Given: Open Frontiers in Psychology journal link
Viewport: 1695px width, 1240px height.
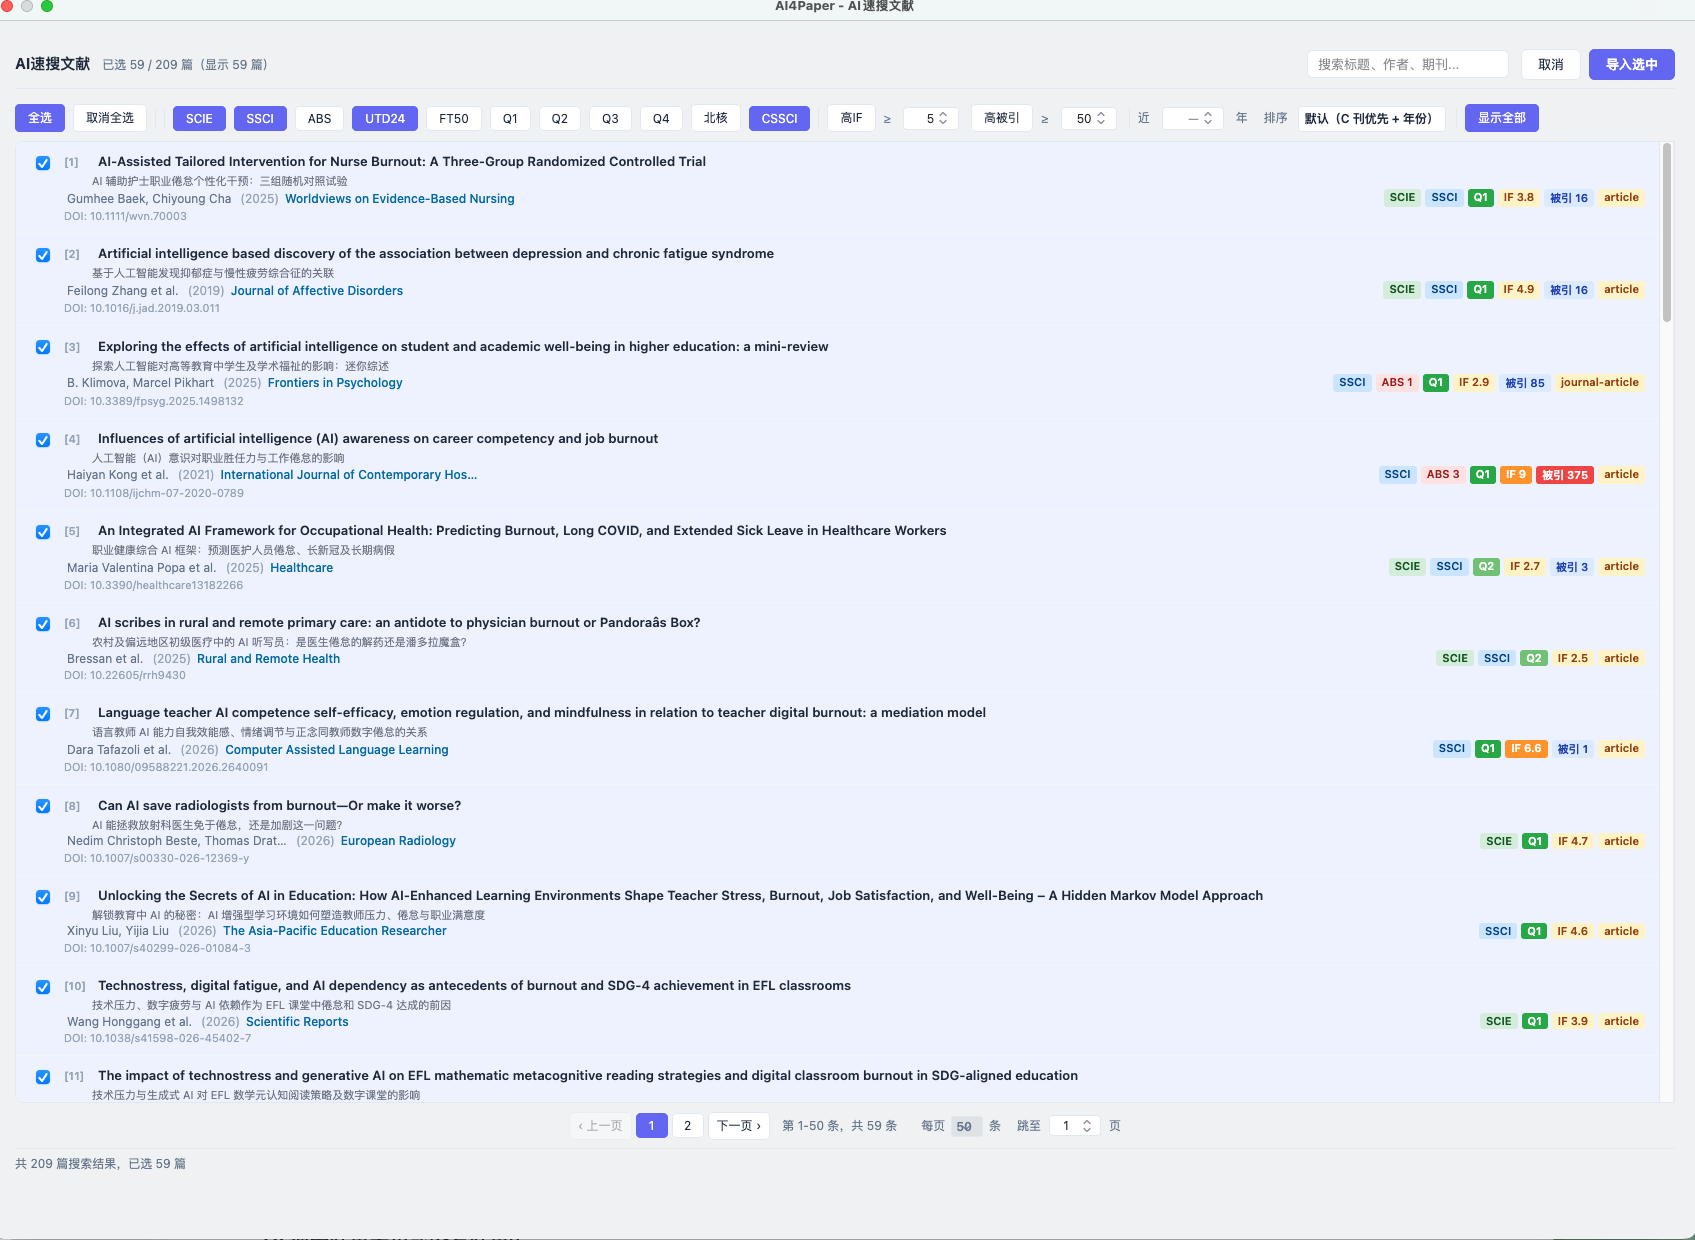Looking at the screenshot, I should pos(335,383).
